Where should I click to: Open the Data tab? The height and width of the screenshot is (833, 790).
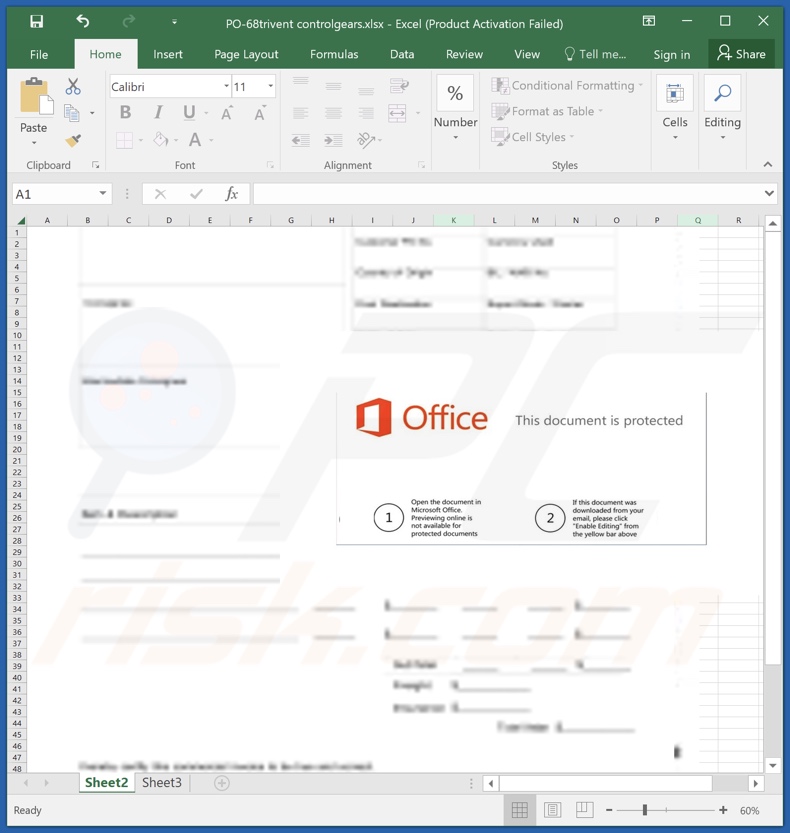coord(402,54)
